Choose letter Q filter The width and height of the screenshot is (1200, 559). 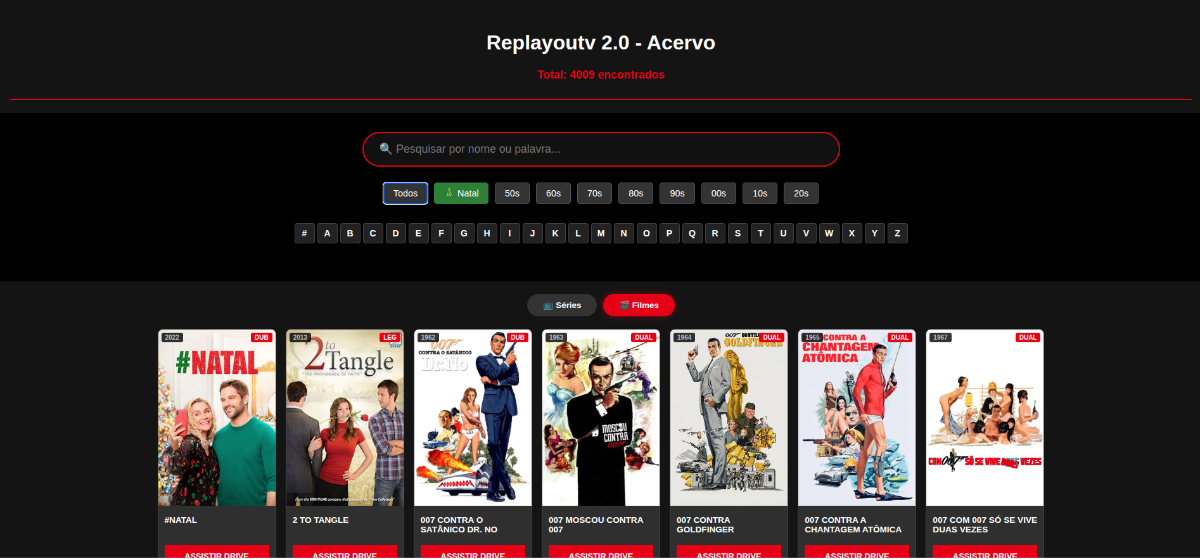pos(692,233)
